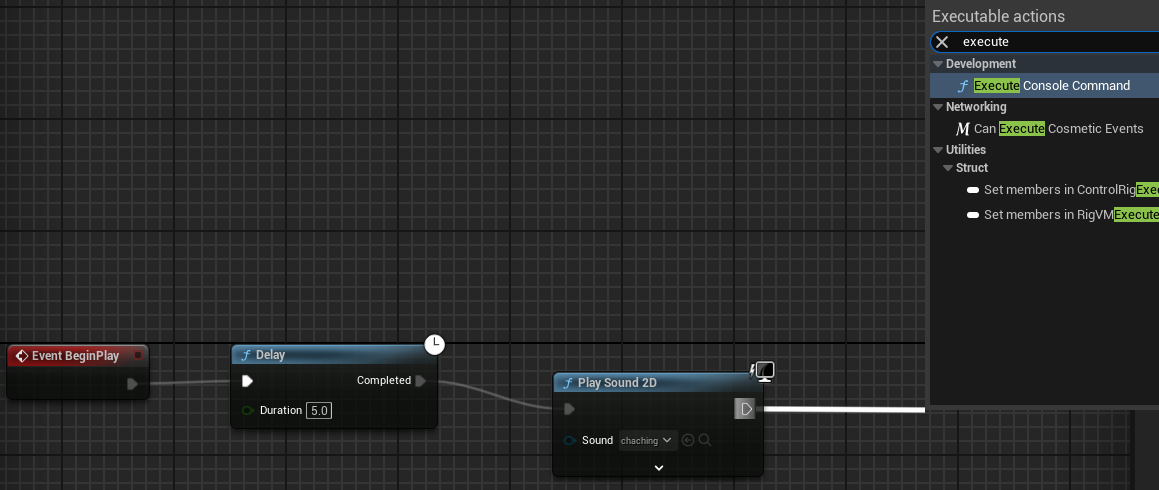Click the latent clock icon on Delay node
Image resolution: width=1159 pixels, height=490 pixels.
tap(434, 345)
